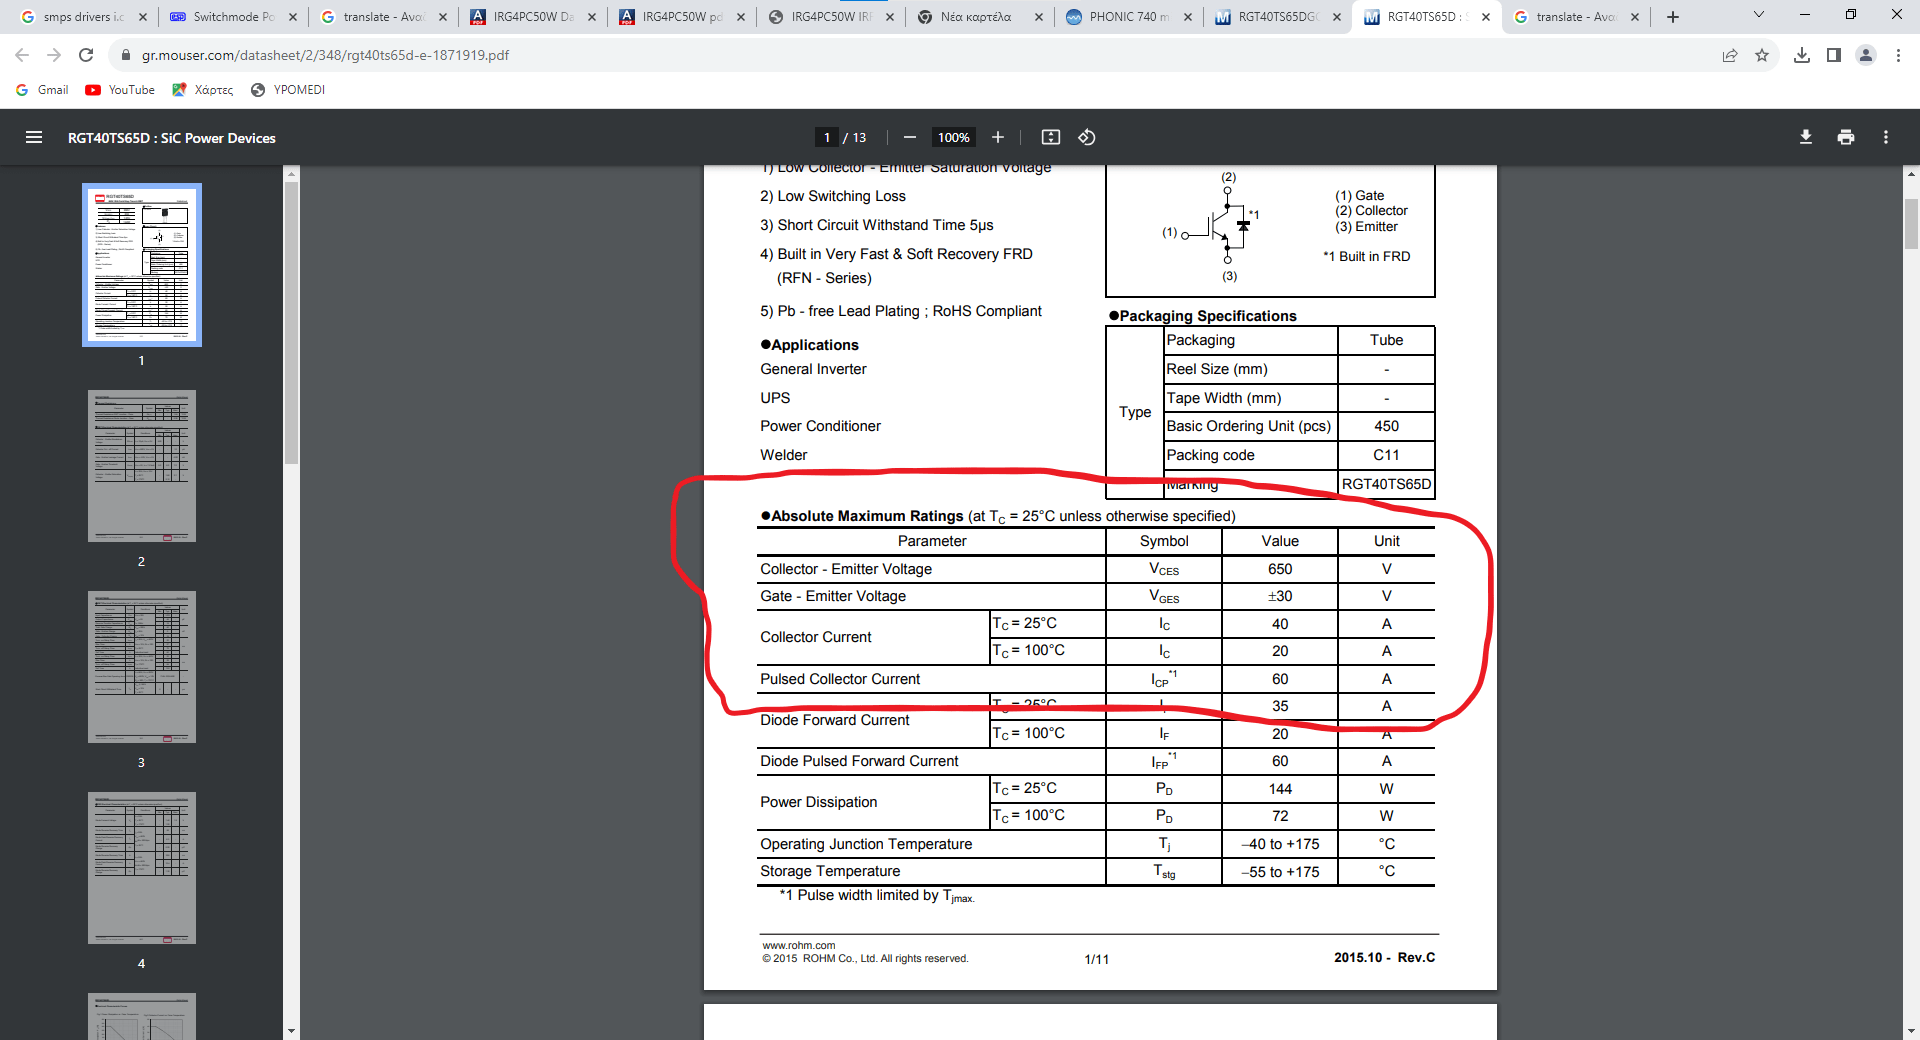Screen dimensions: 1920x1040
Task: Click the Pulsed Collector Current row
Action: pos(1096,679)
